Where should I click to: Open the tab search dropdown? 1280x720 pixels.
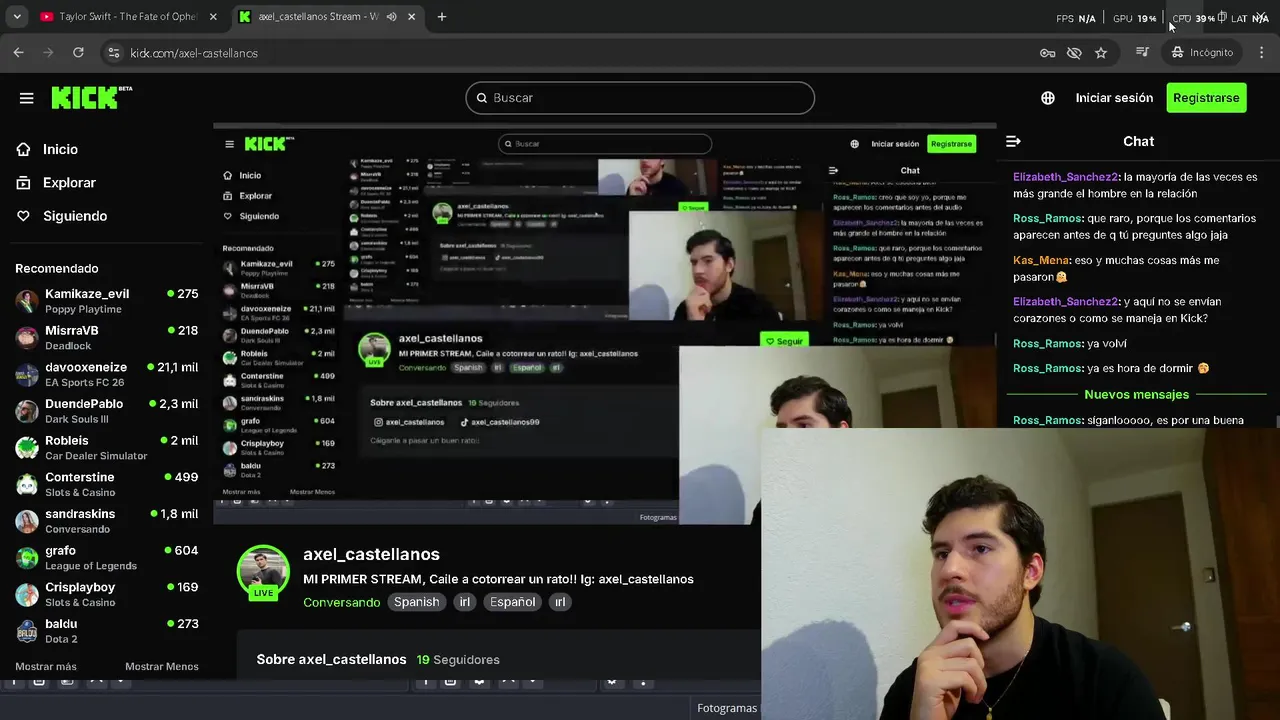point(17,17)
